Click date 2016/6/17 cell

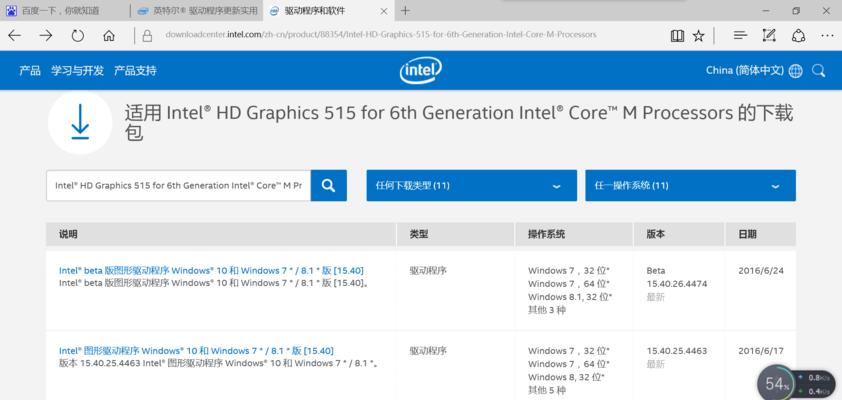tap(761, 351)
